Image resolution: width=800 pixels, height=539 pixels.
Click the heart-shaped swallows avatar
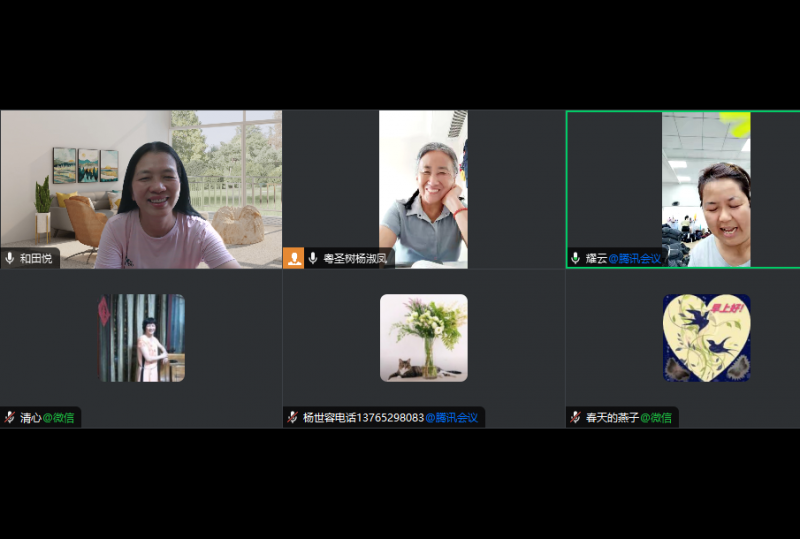pyautogui.click(x=706, y=338)
